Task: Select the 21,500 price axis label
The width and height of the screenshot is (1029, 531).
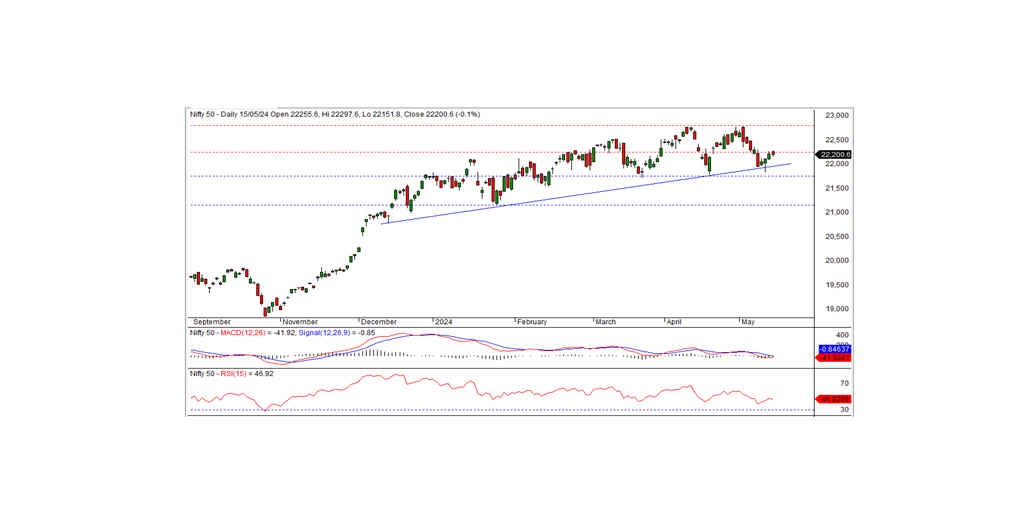Action: tap(838, 188)
